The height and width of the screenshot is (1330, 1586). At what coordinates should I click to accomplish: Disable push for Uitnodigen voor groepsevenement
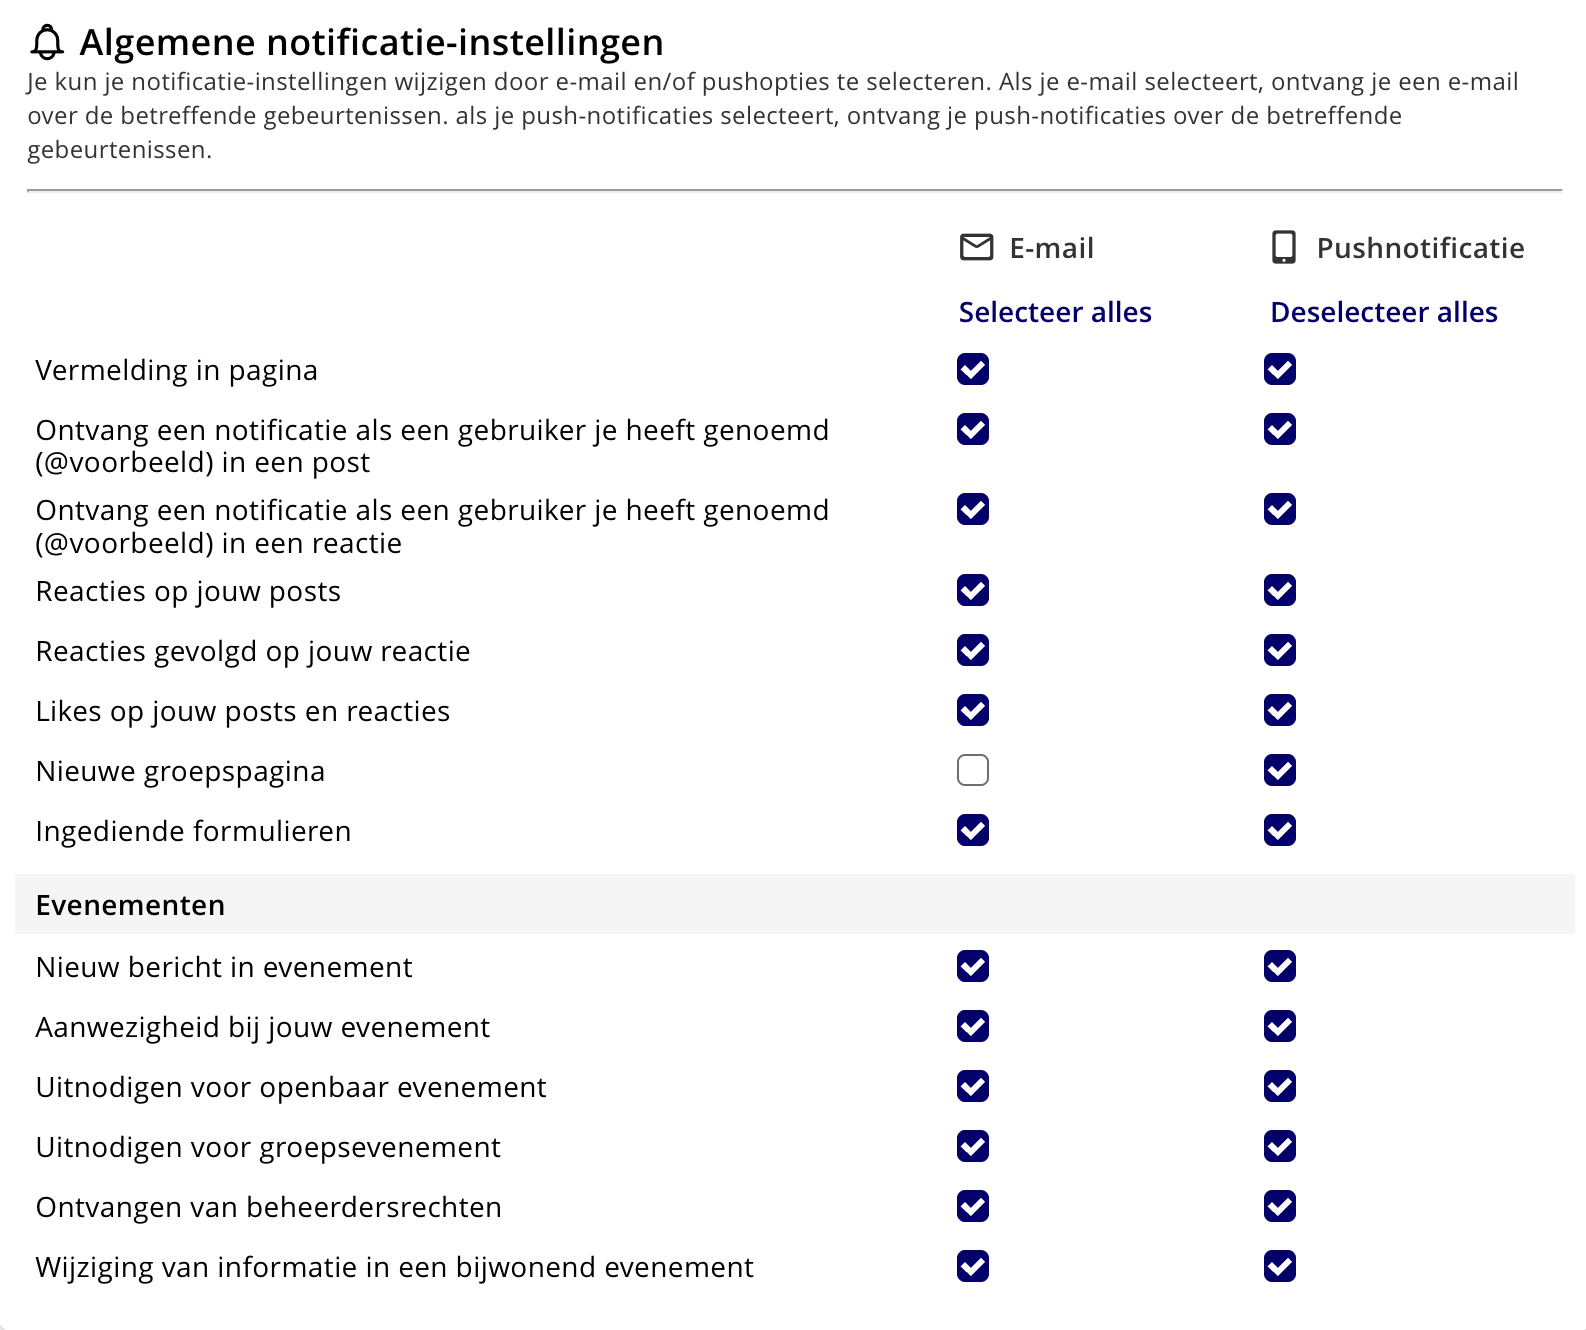point(1280,1146)
